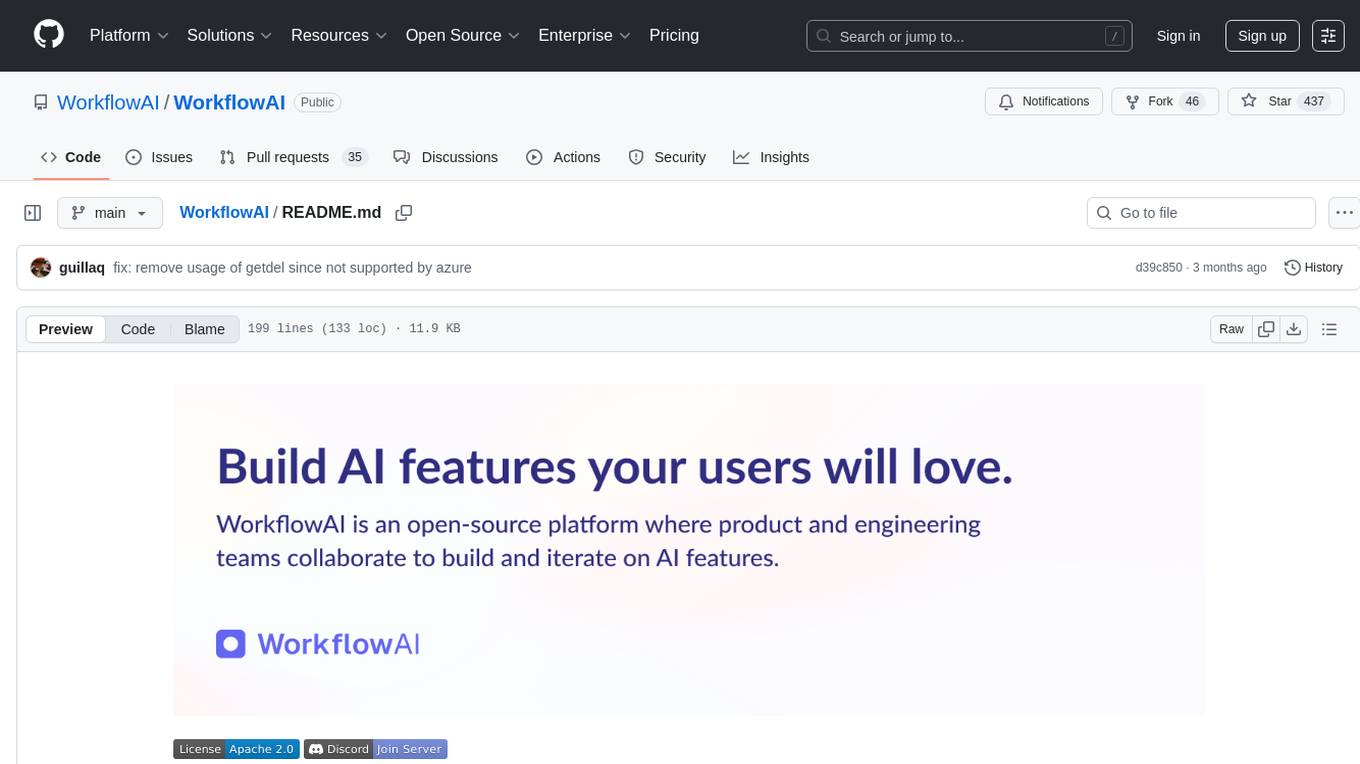Copy the README.md file path

[x=404, y=213]
